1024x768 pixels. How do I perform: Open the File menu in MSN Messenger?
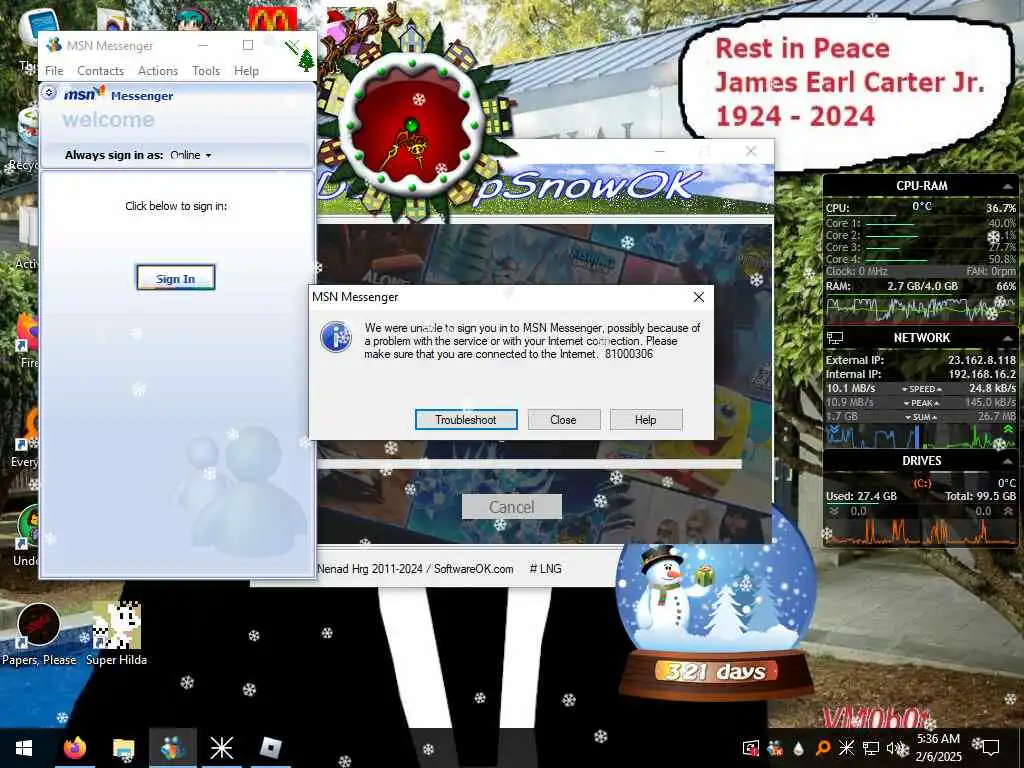[x=54, y=71]
